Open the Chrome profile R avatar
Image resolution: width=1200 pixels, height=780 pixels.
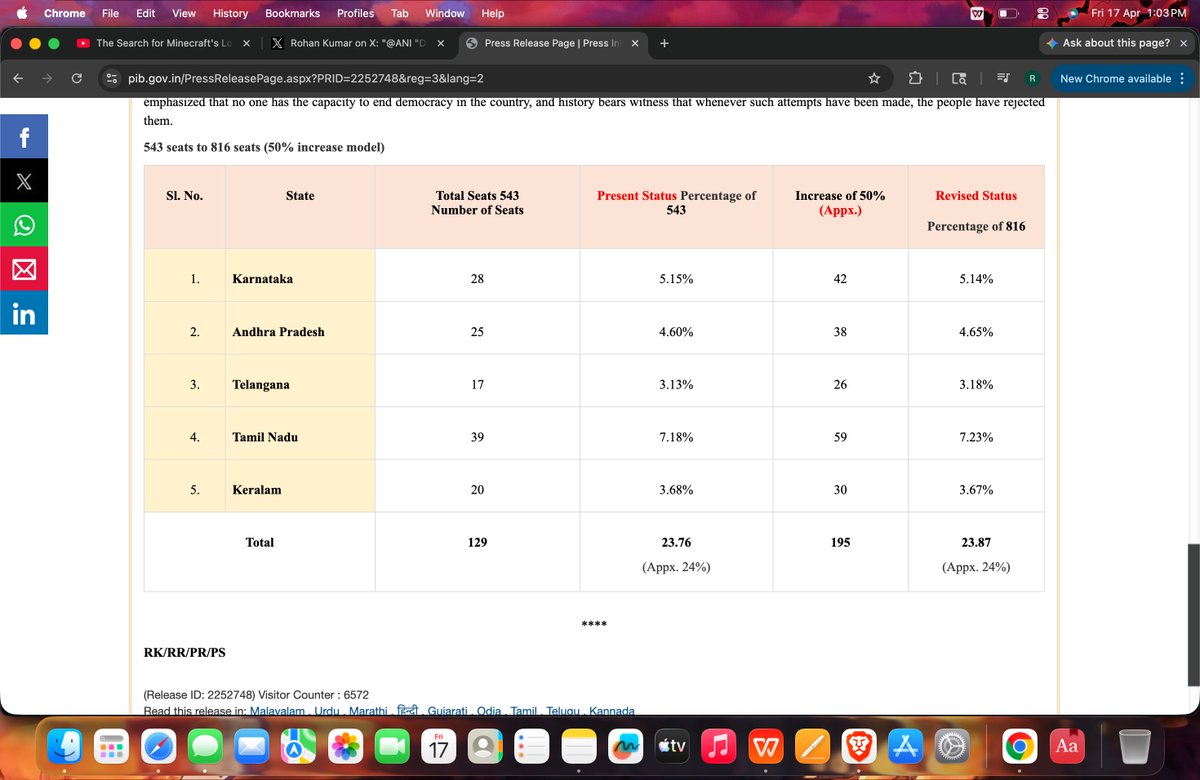pos(1032,78)
